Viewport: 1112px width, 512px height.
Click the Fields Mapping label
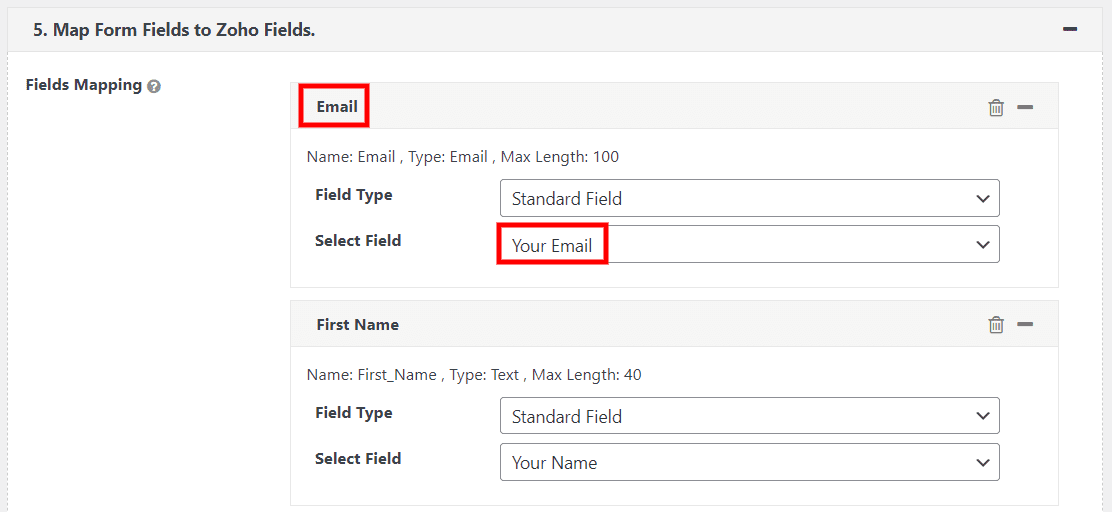point(84,85)
